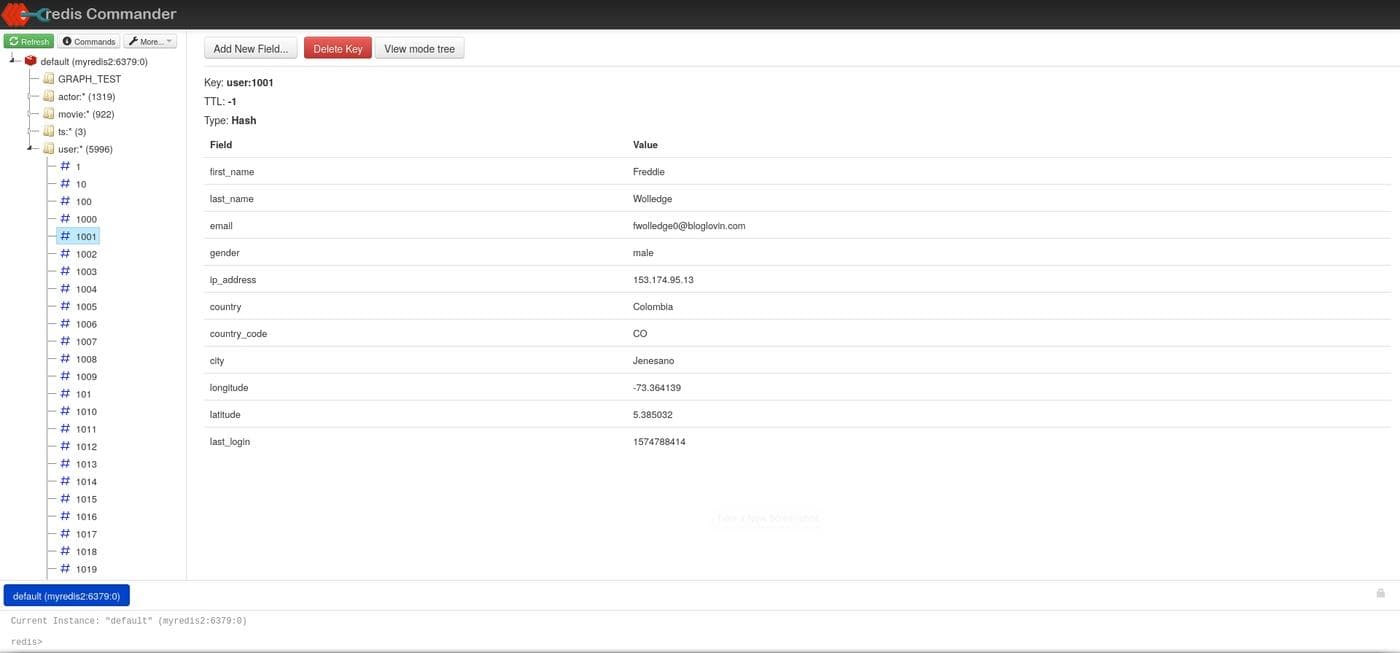Focus the redis> command input line
This screenshot has height=653, width=1400.
(x=700, y=641)
